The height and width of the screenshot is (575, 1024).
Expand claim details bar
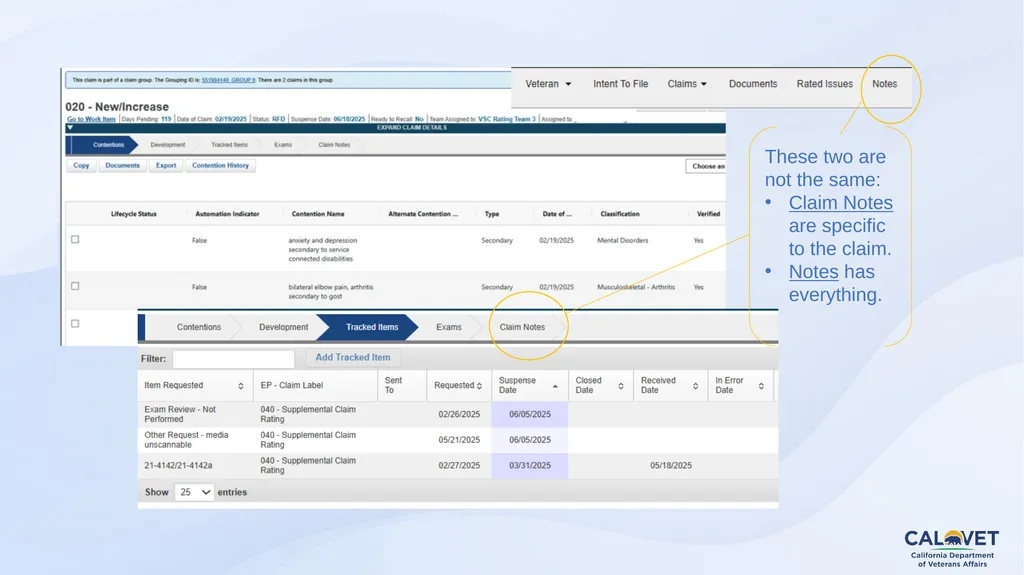[x=396, y=128]
